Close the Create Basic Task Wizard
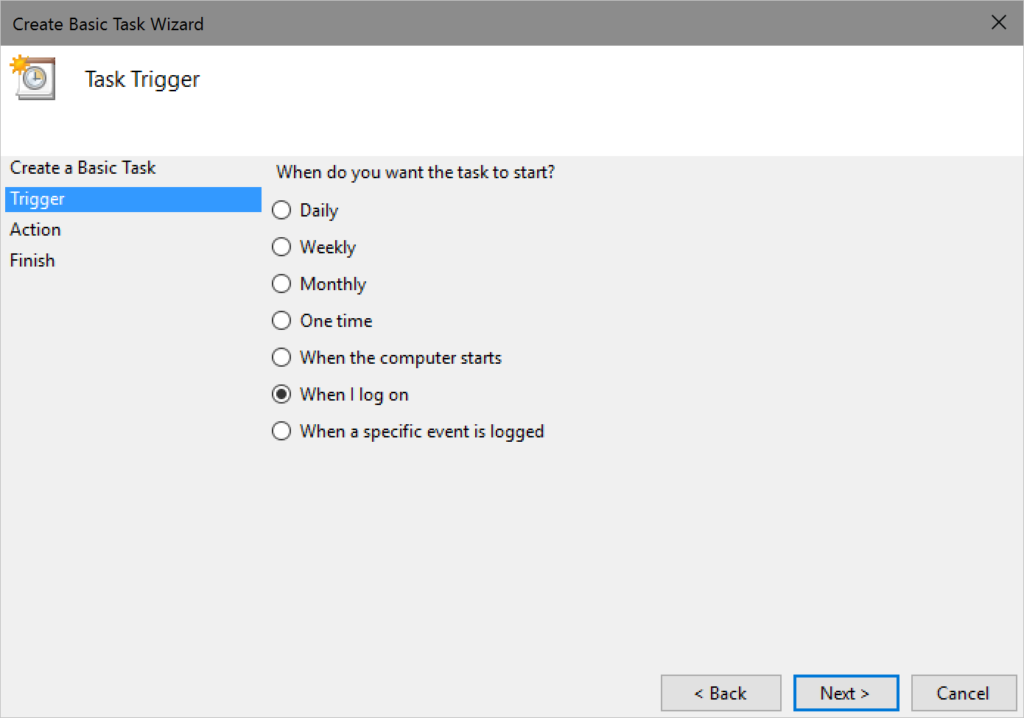Image resolution: width=1024 pixels, height=718 pixels. [x=998, y=22]
